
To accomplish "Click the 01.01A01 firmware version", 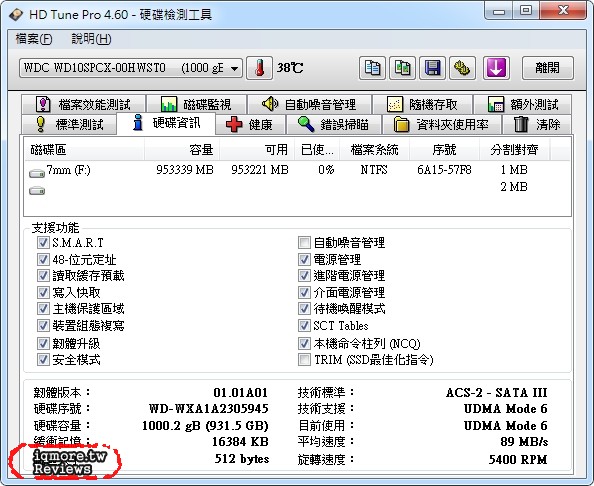I will (x=241, y=392).
